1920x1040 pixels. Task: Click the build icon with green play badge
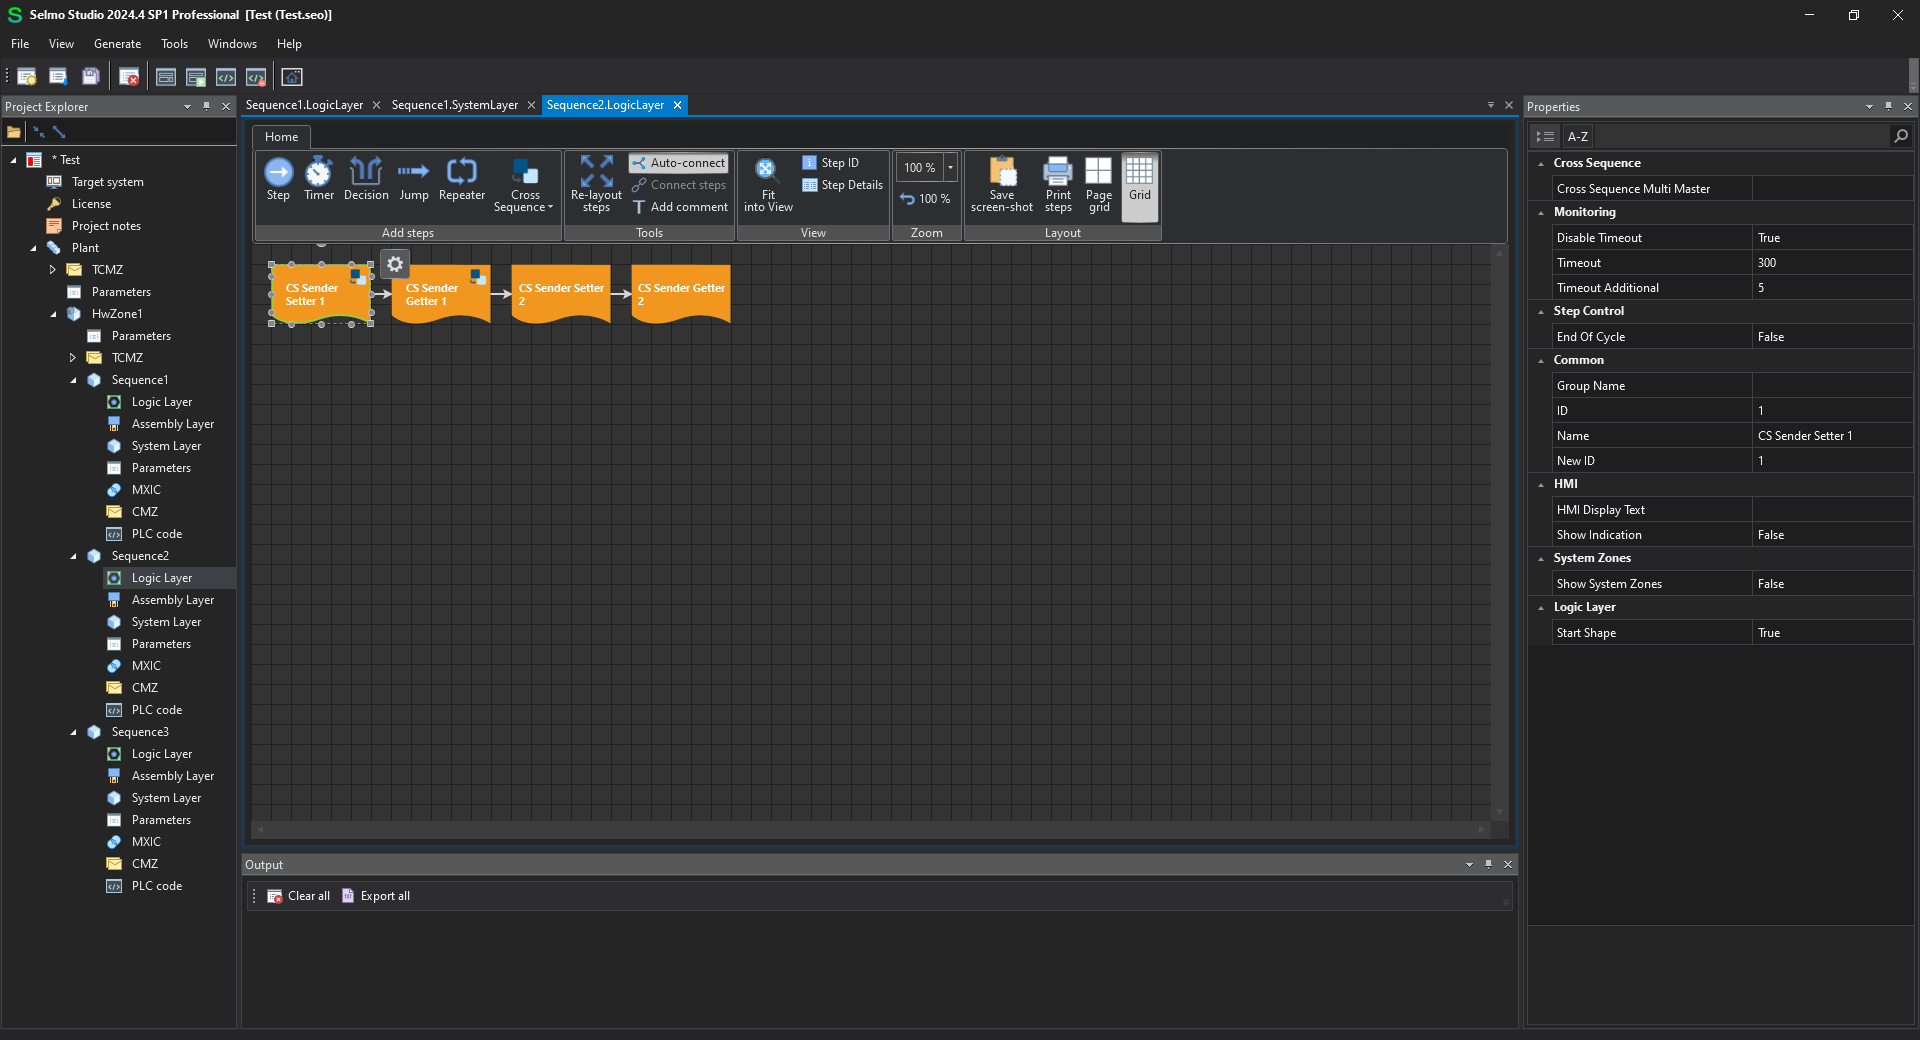[196, 77]
